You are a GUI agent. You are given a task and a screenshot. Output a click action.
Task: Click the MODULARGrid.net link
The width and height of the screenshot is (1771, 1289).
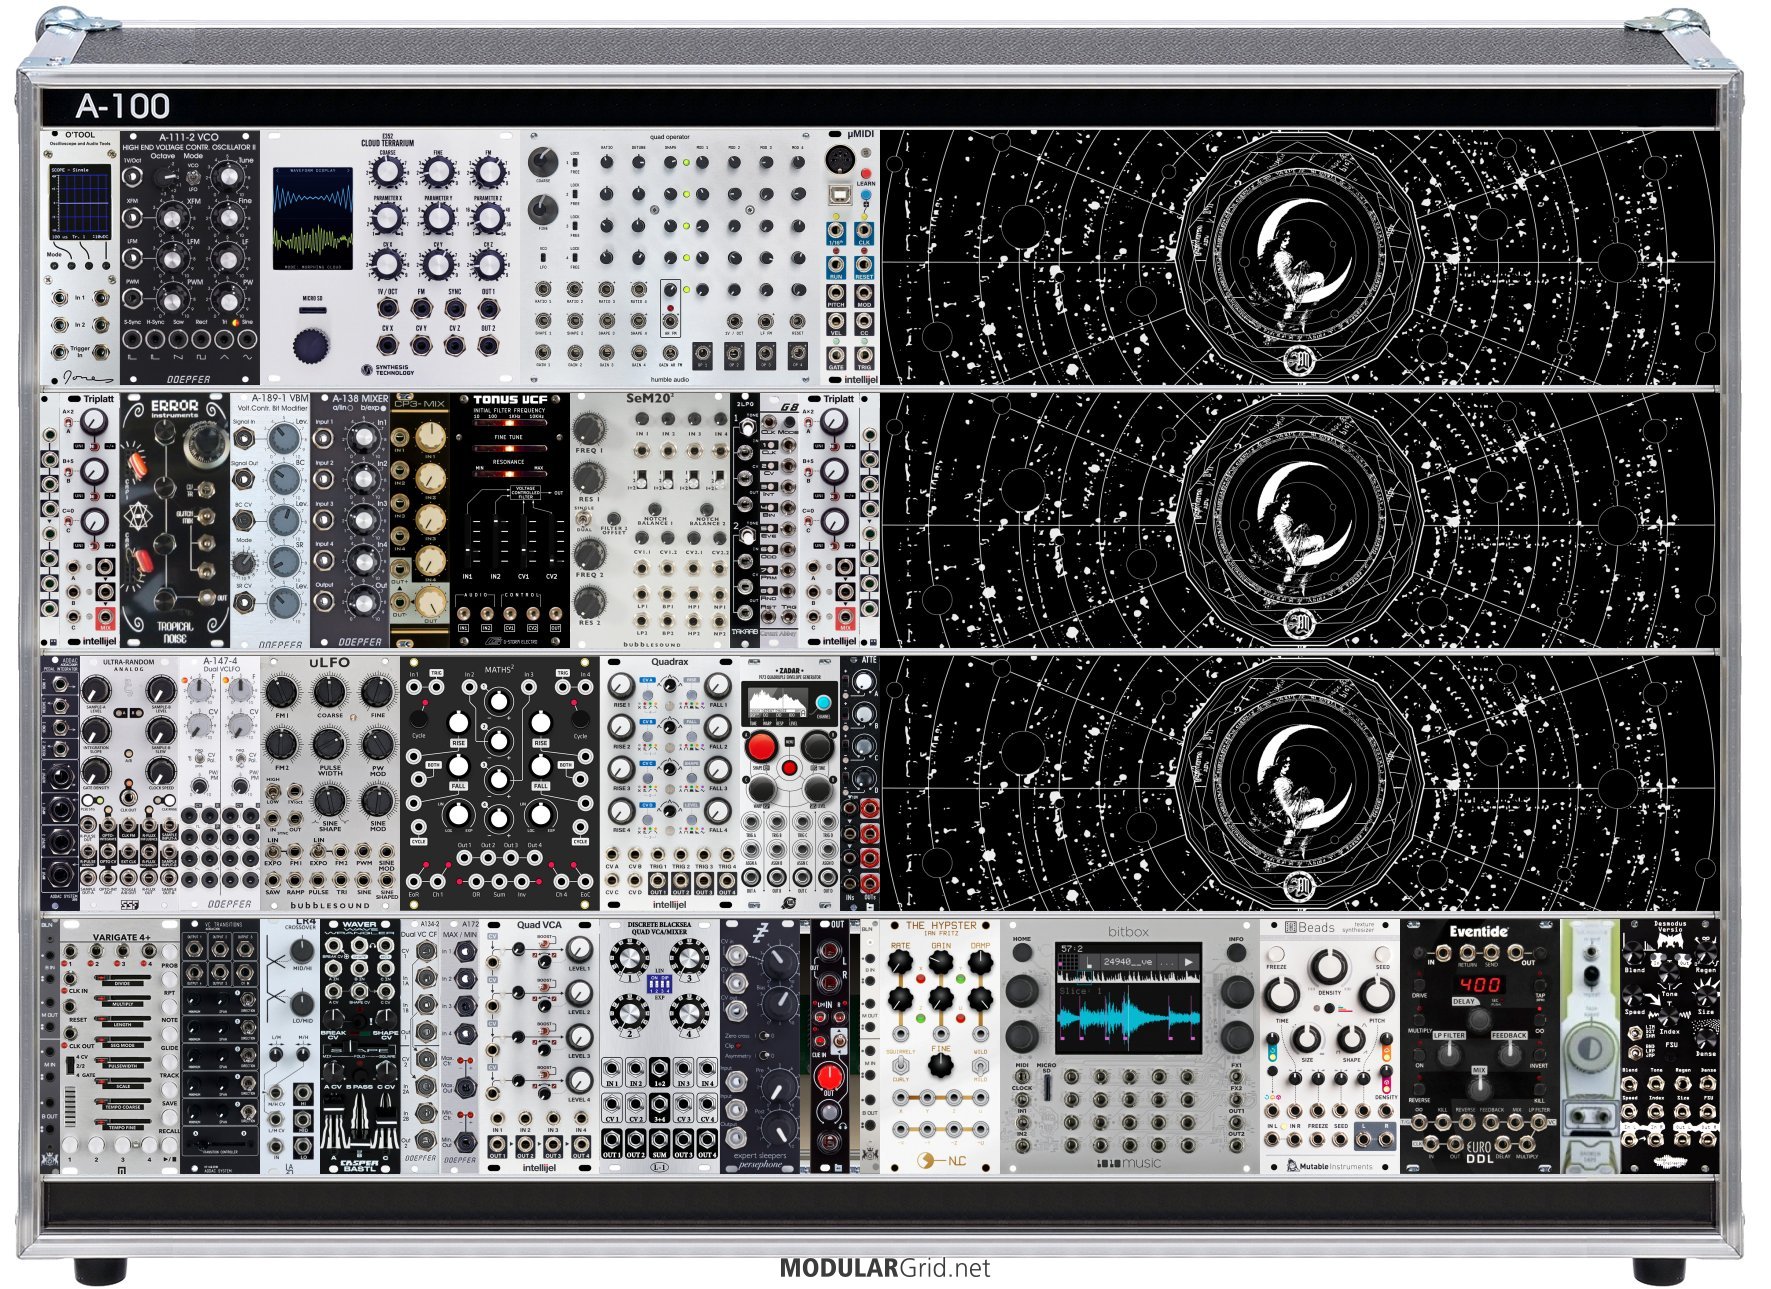(x=884, y=1268)
